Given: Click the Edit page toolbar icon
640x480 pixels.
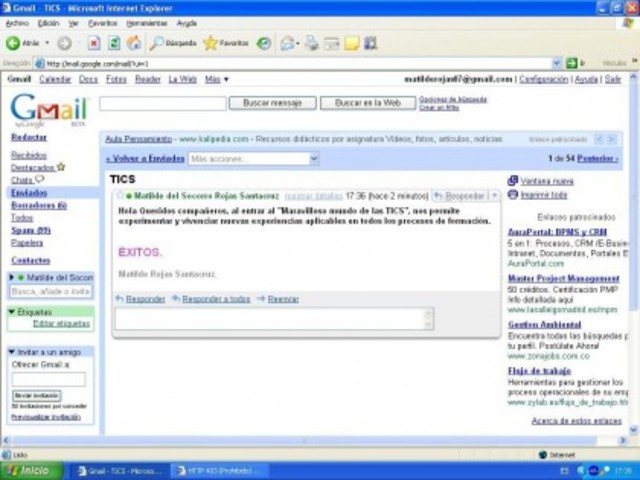Looking at the screenshot, I should click(331, 43).
